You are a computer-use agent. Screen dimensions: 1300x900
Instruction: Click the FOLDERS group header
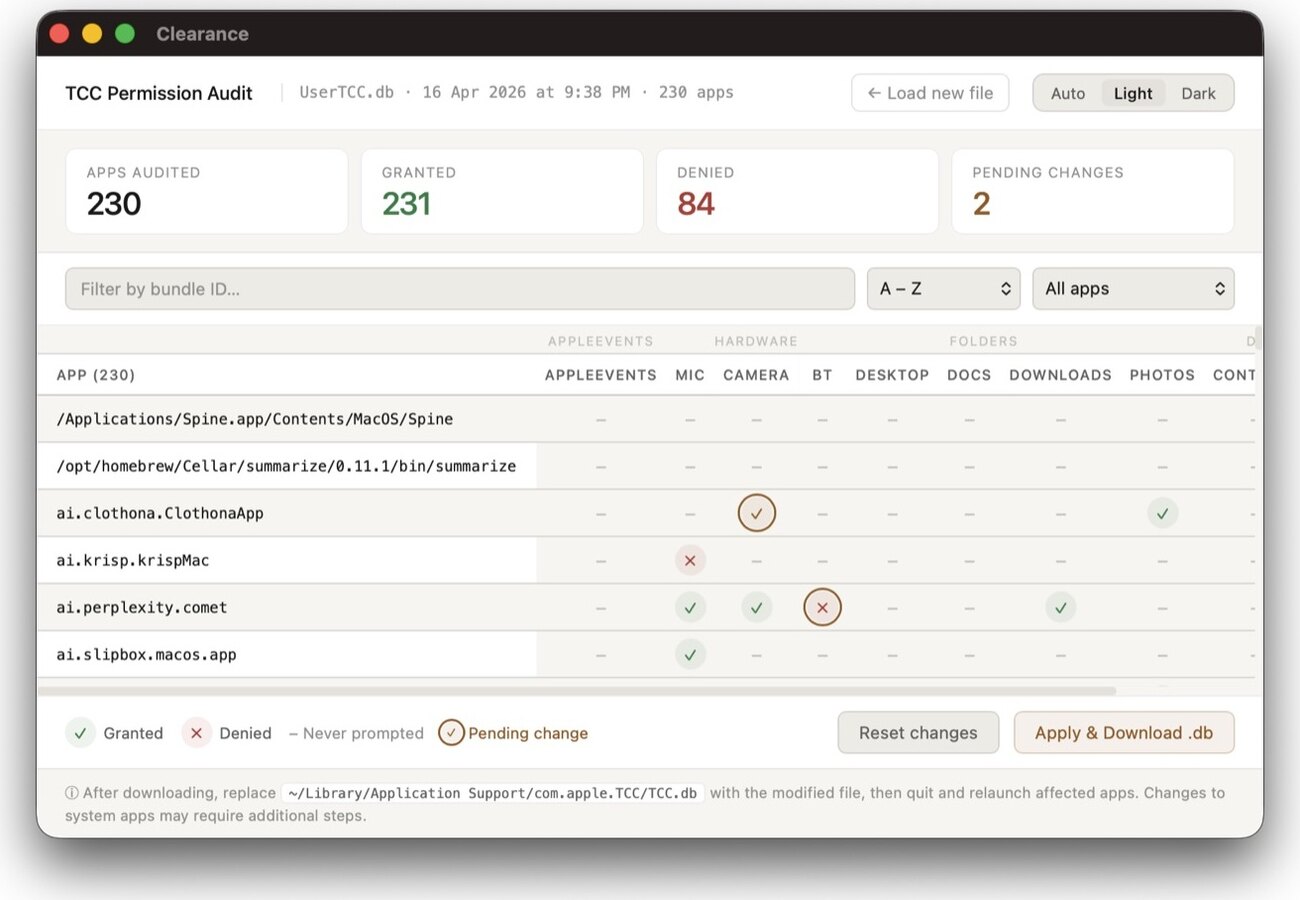pos(983,341)
